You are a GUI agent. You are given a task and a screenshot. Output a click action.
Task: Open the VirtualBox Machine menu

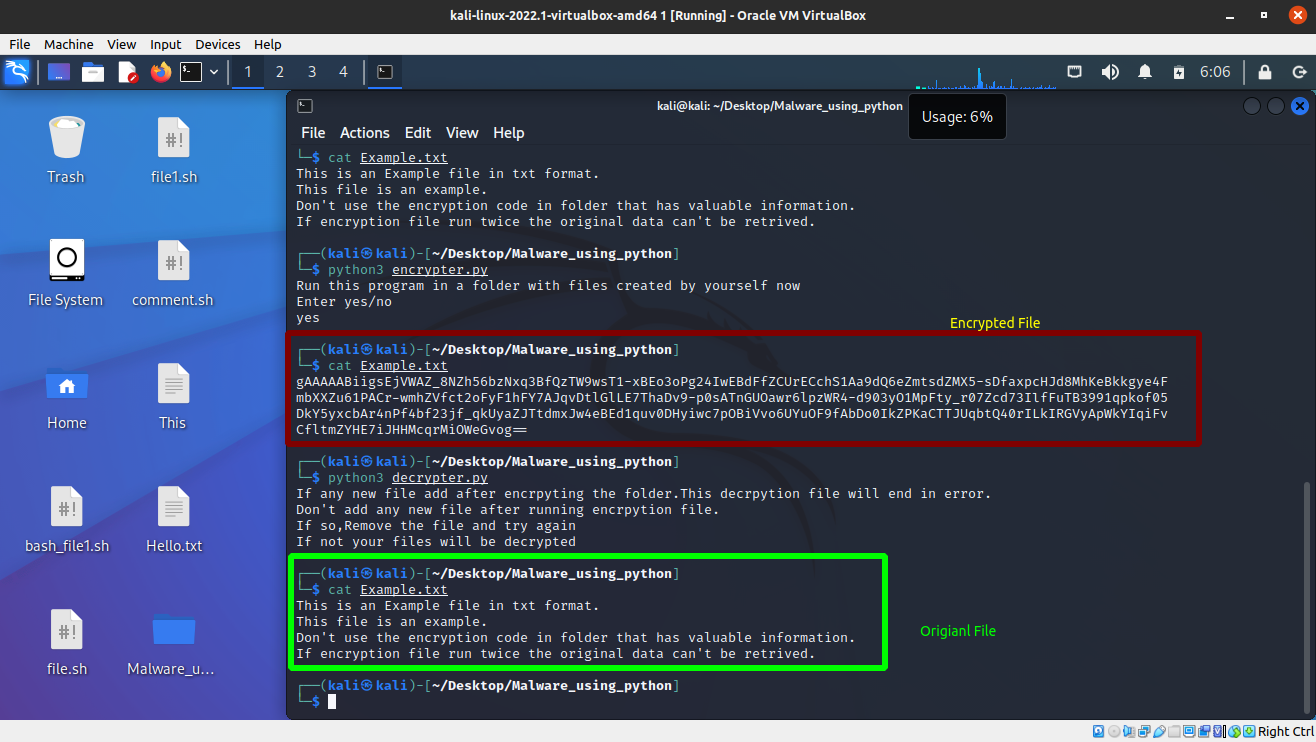tap(69, 44)
